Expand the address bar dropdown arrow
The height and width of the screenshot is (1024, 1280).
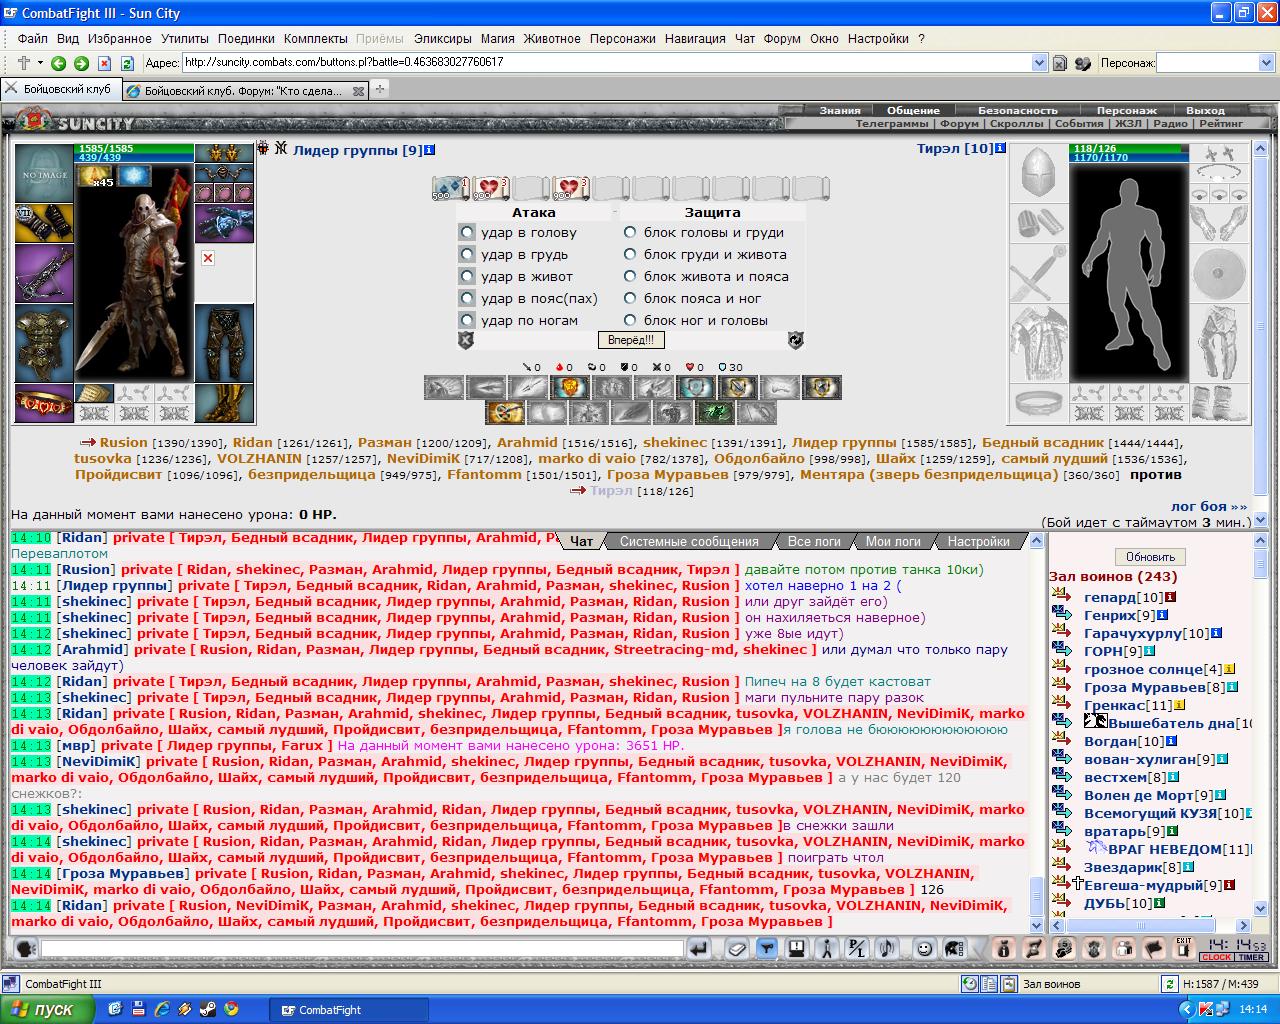click(1039, 63)
